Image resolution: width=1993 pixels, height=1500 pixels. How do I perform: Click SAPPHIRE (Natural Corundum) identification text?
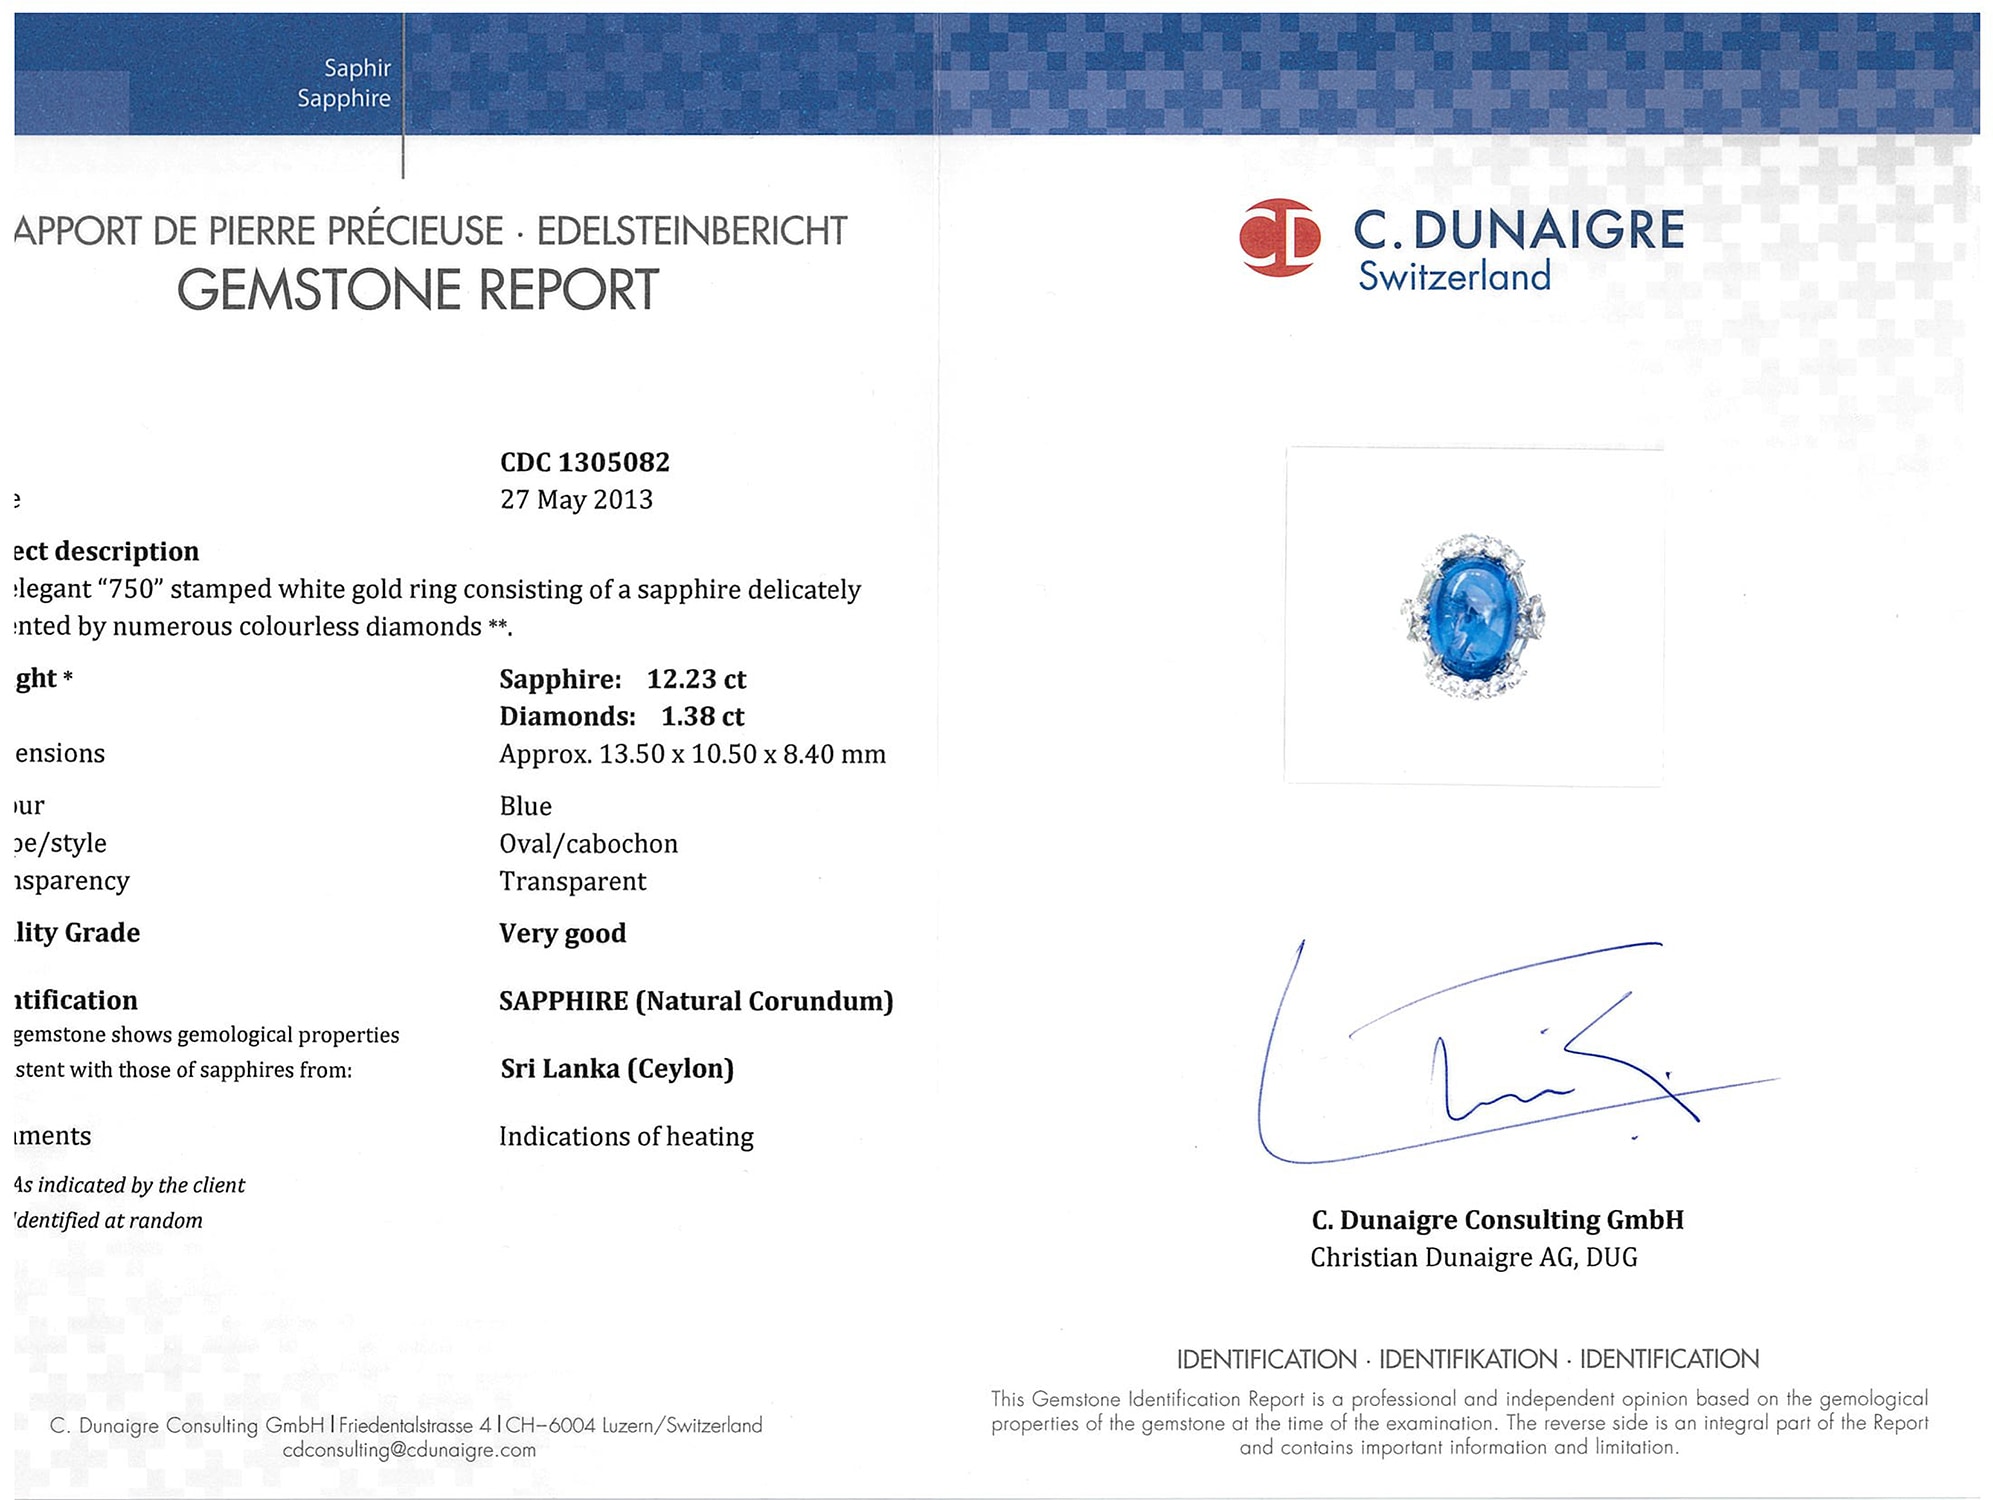click(695, 1001)
